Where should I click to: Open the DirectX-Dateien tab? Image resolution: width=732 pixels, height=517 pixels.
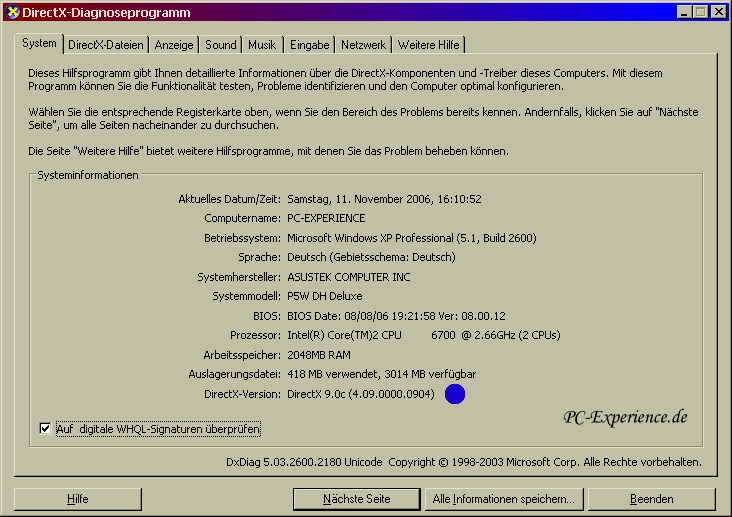[x=106, y=45]
